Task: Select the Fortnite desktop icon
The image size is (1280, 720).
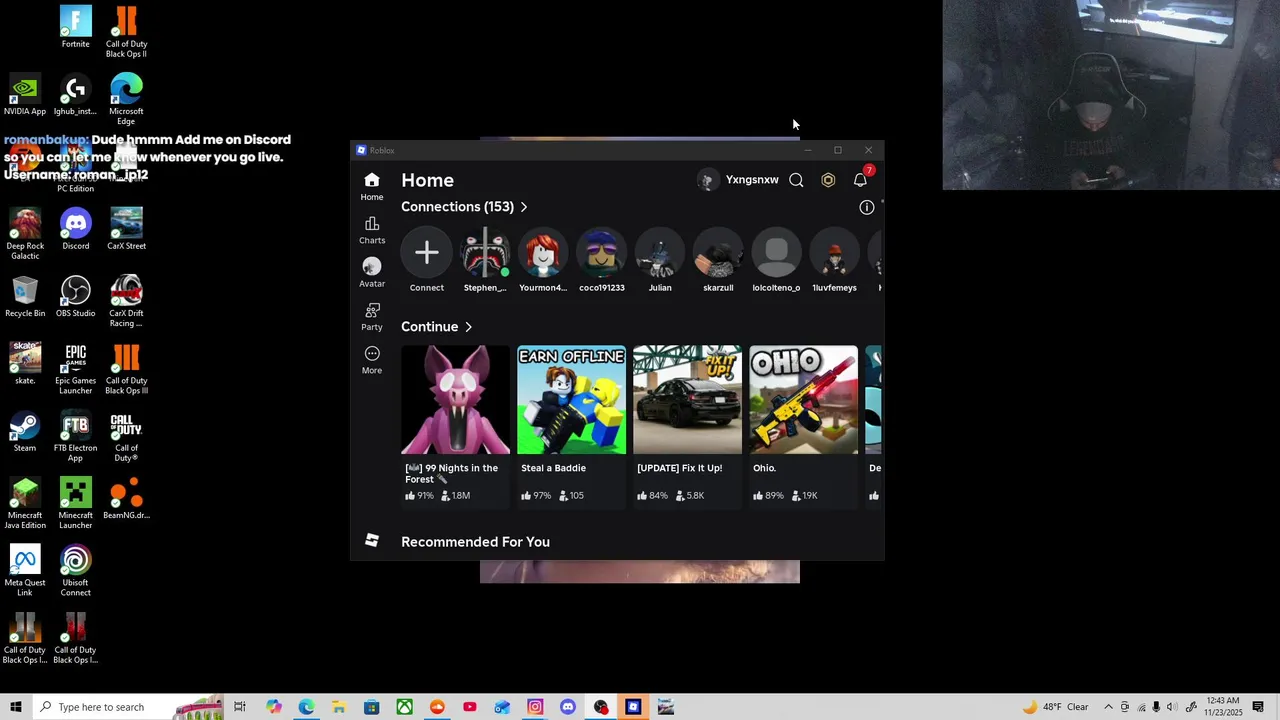Action: coord(75,27)
